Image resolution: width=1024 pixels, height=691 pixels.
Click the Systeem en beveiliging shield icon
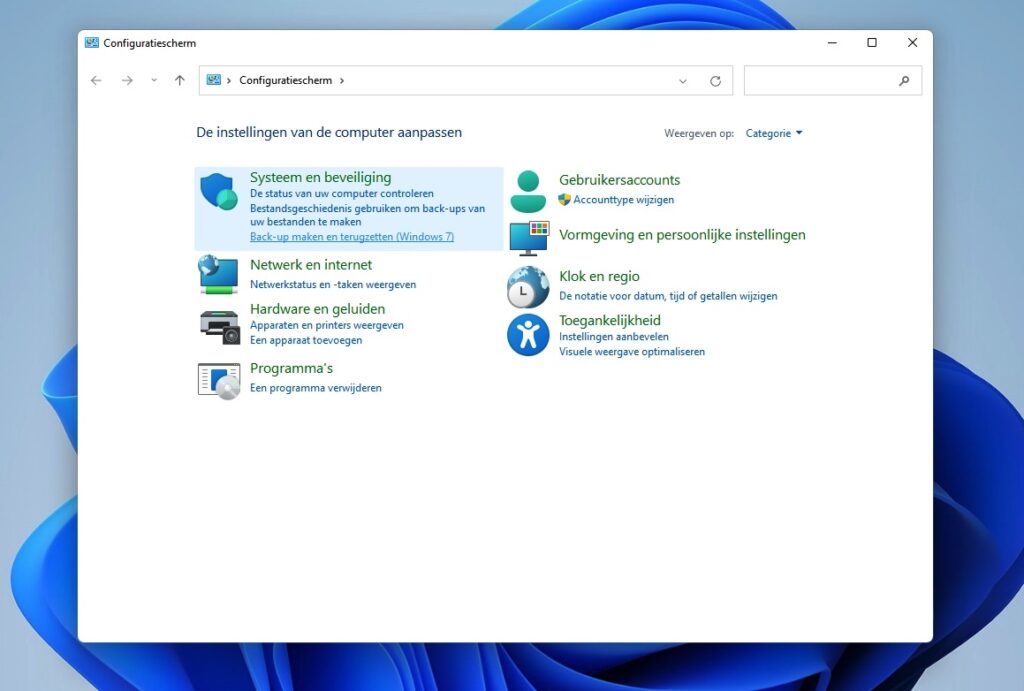pyautogui.click(x=219, y=191)
